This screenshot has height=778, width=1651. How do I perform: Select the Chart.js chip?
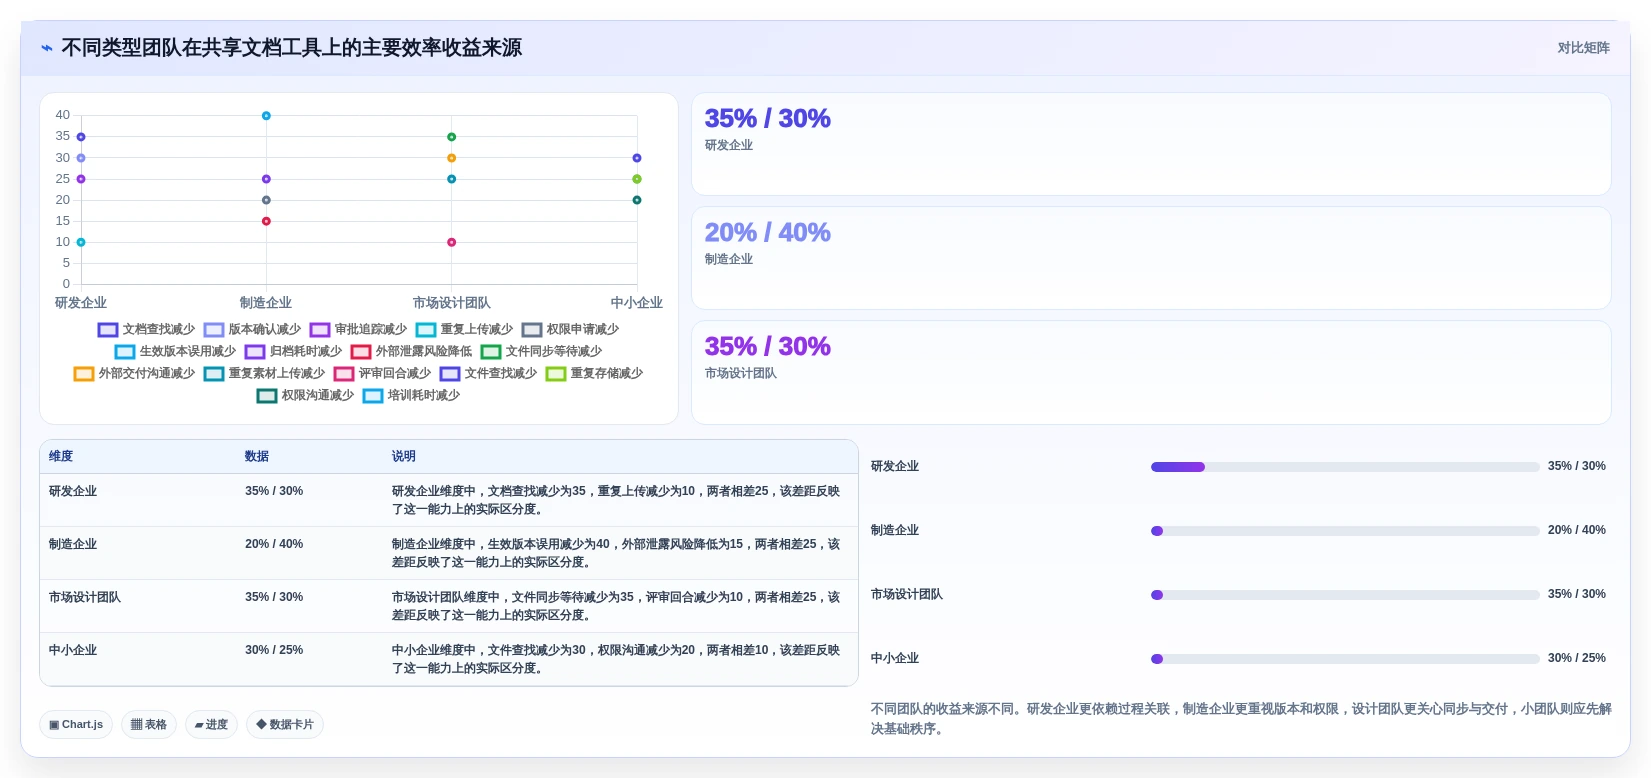tap(76, 725)
